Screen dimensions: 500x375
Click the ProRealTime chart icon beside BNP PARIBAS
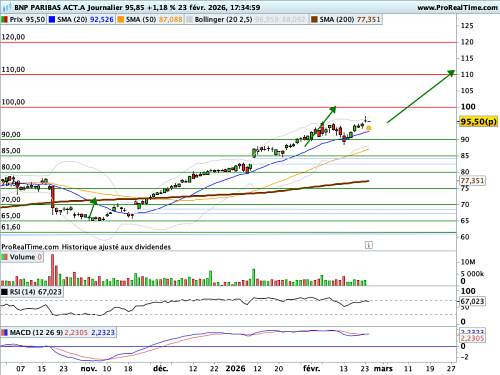(7, 7)
